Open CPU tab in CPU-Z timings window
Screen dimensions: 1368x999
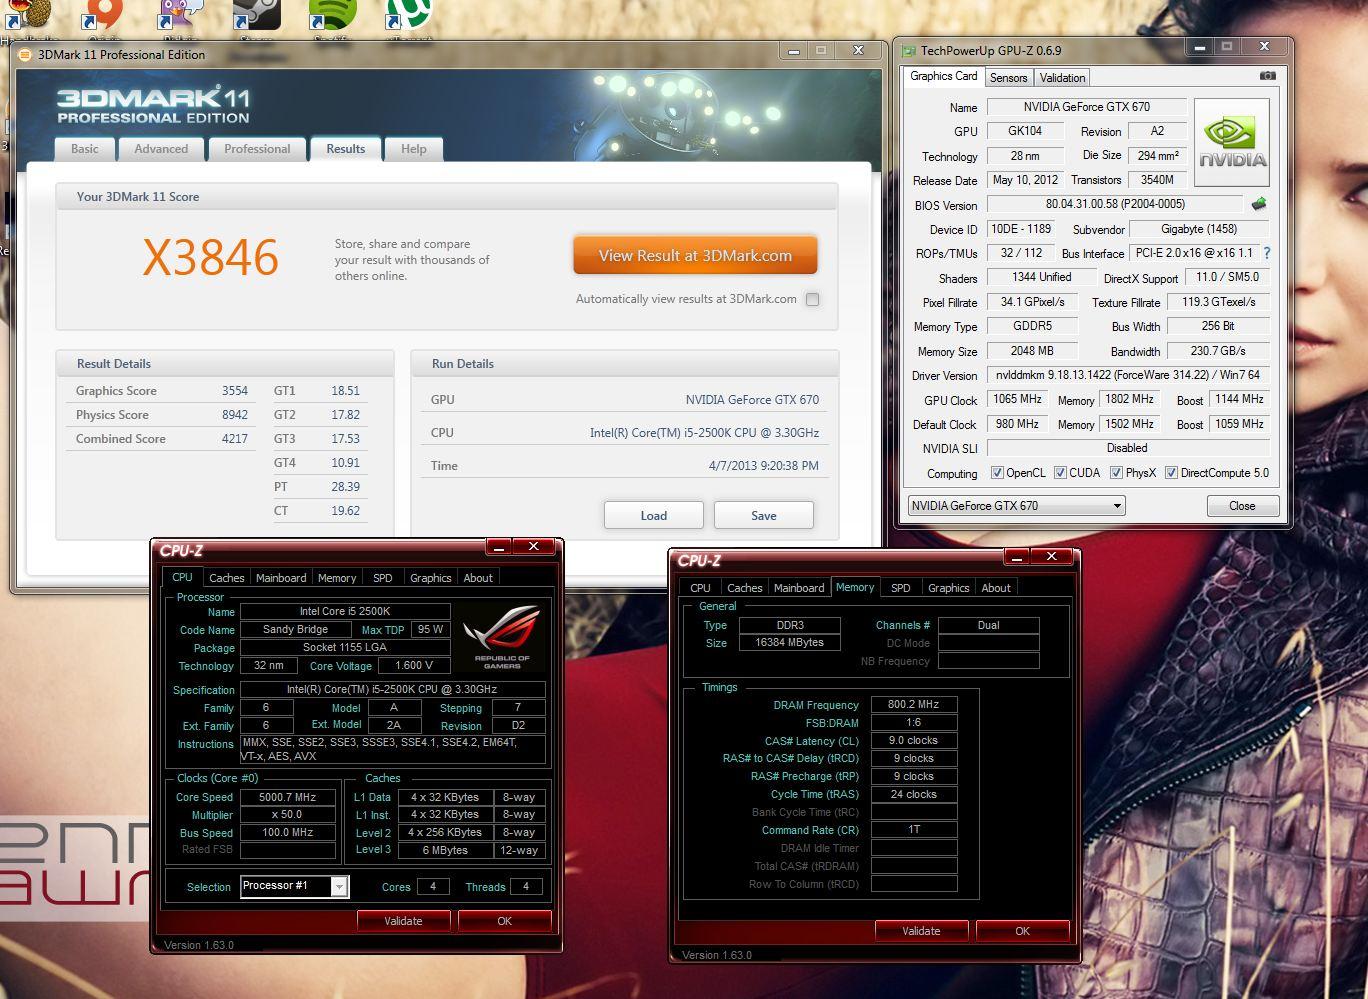coord(700,588)
